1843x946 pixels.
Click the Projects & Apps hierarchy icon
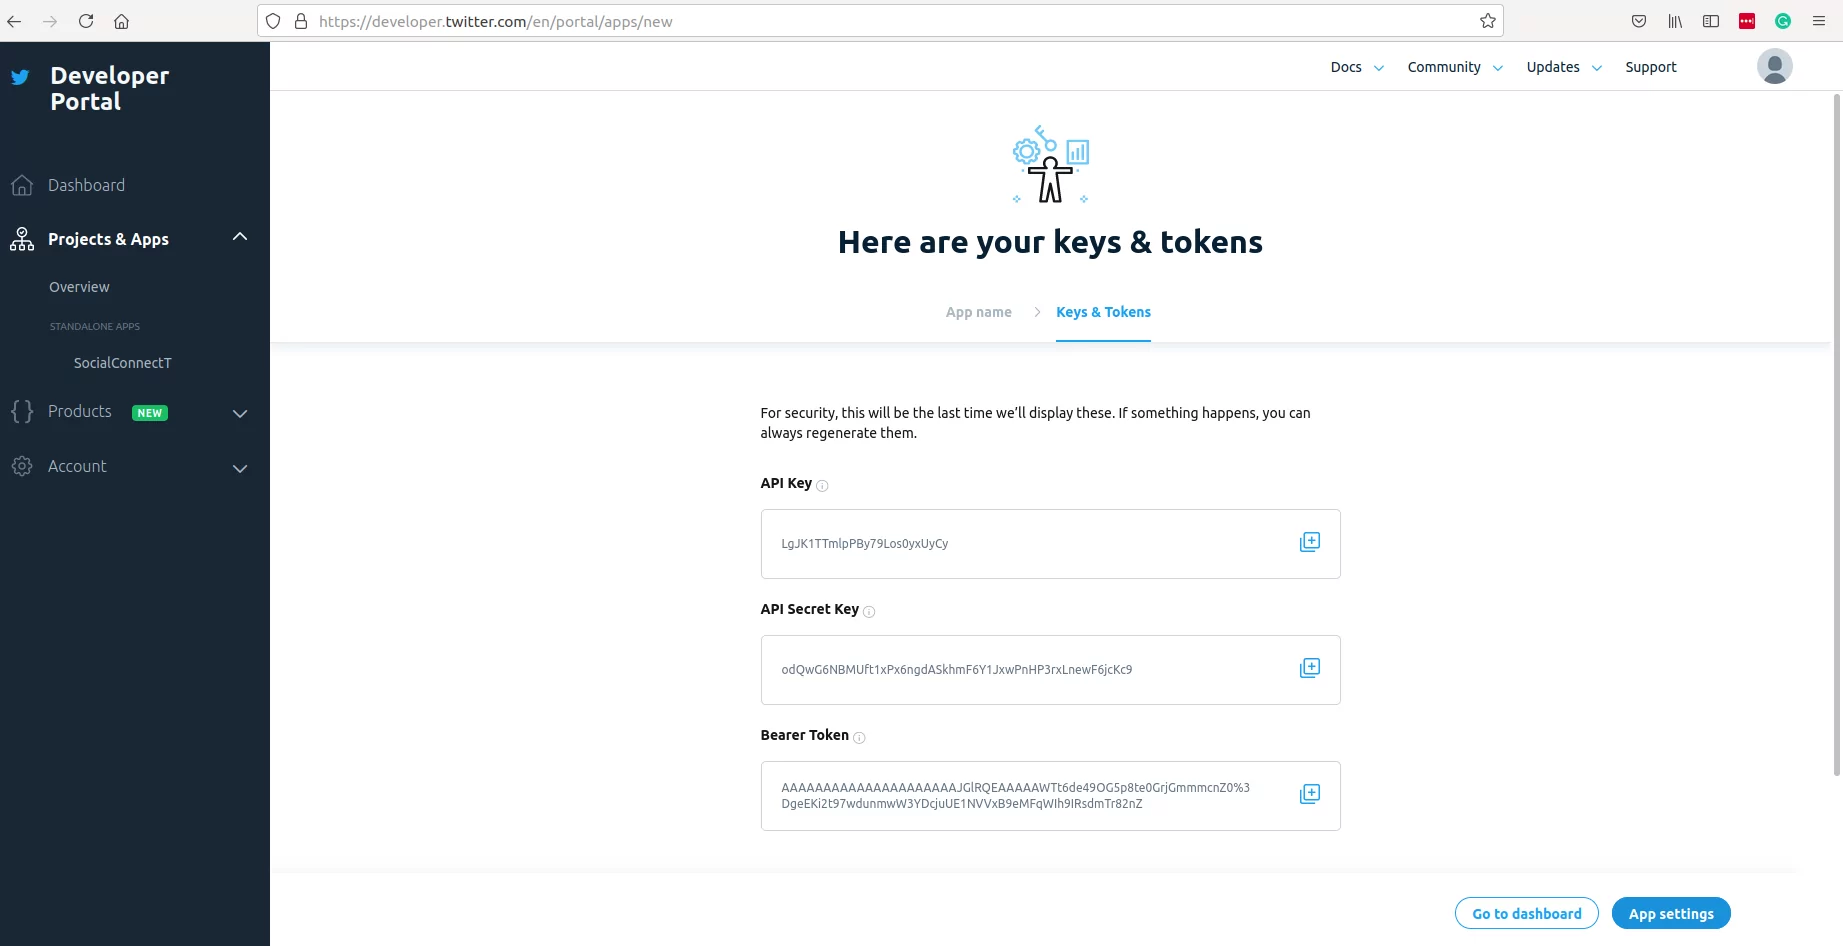(x=22, y=239)
